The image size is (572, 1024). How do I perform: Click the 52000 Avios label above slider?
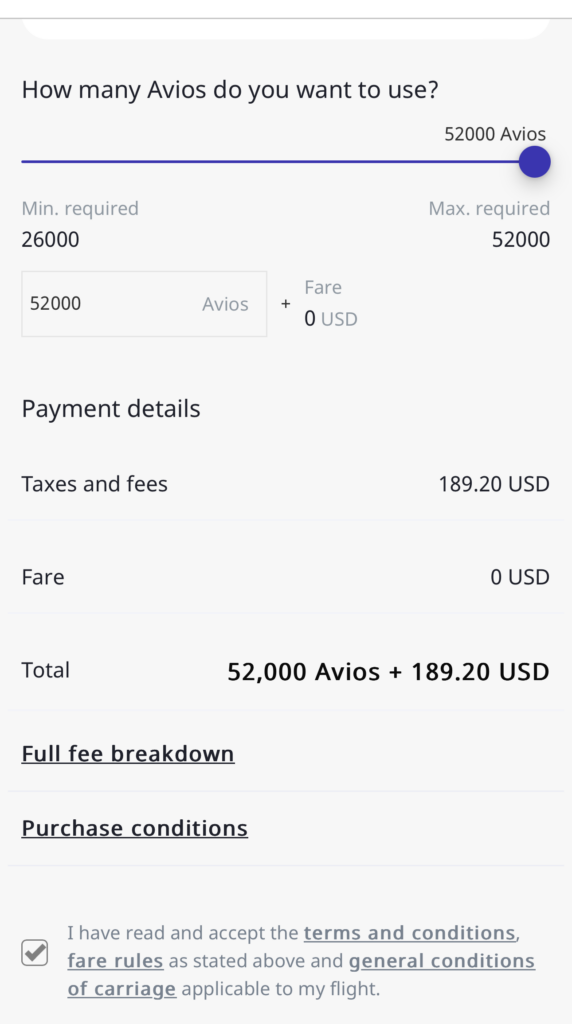click(x=495, y=134)
